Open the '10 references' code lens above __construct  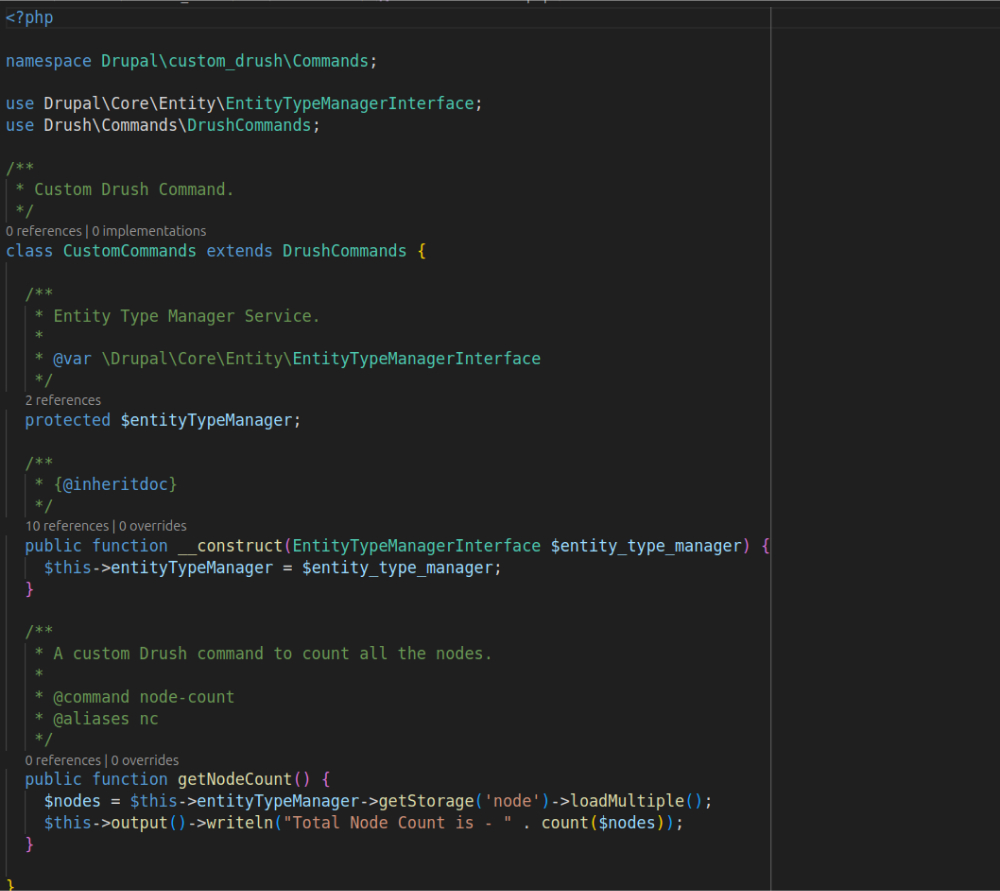[x=67, y=526]
